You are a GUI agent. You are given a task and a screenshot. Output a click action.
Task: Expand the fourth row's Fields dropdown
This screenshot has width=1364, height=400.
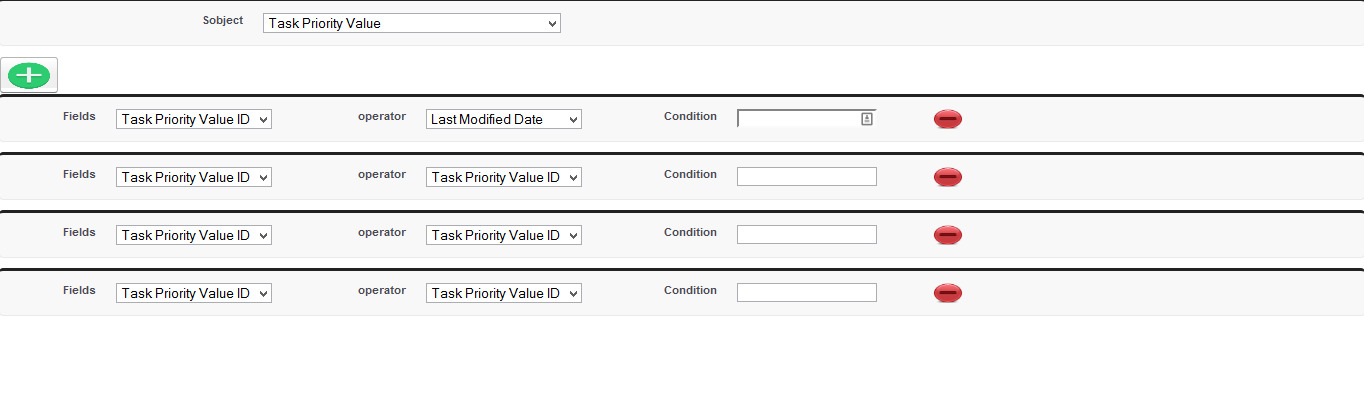pos(193,293)
